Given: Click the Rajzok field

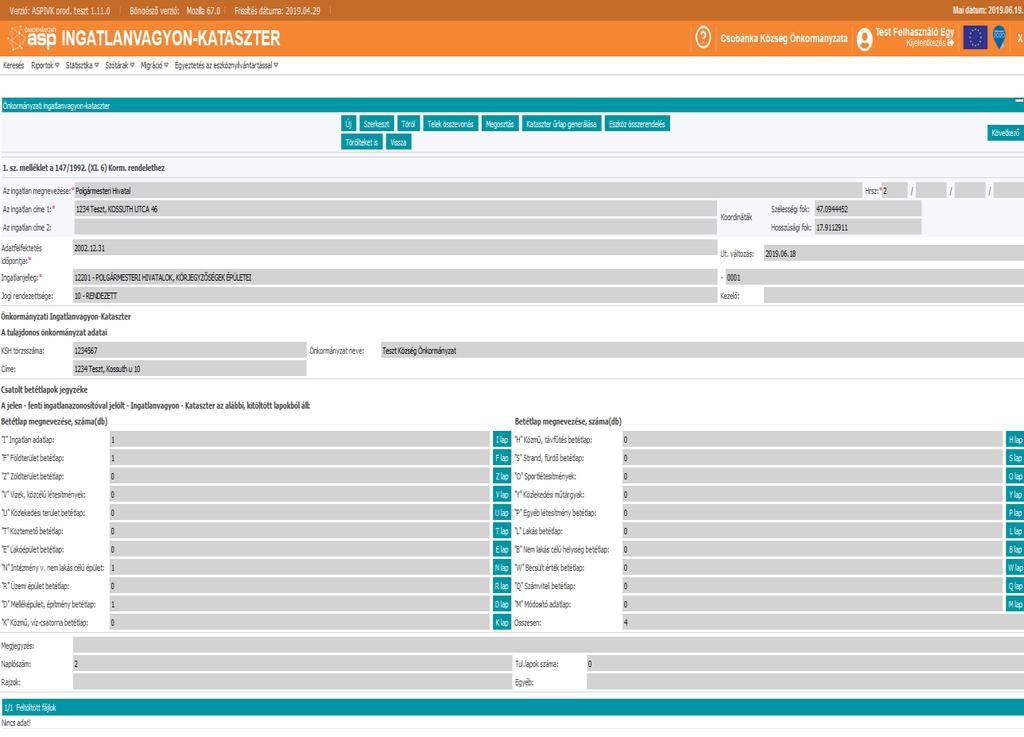Looking at the screenshot, I should click(x=293, y=682).
